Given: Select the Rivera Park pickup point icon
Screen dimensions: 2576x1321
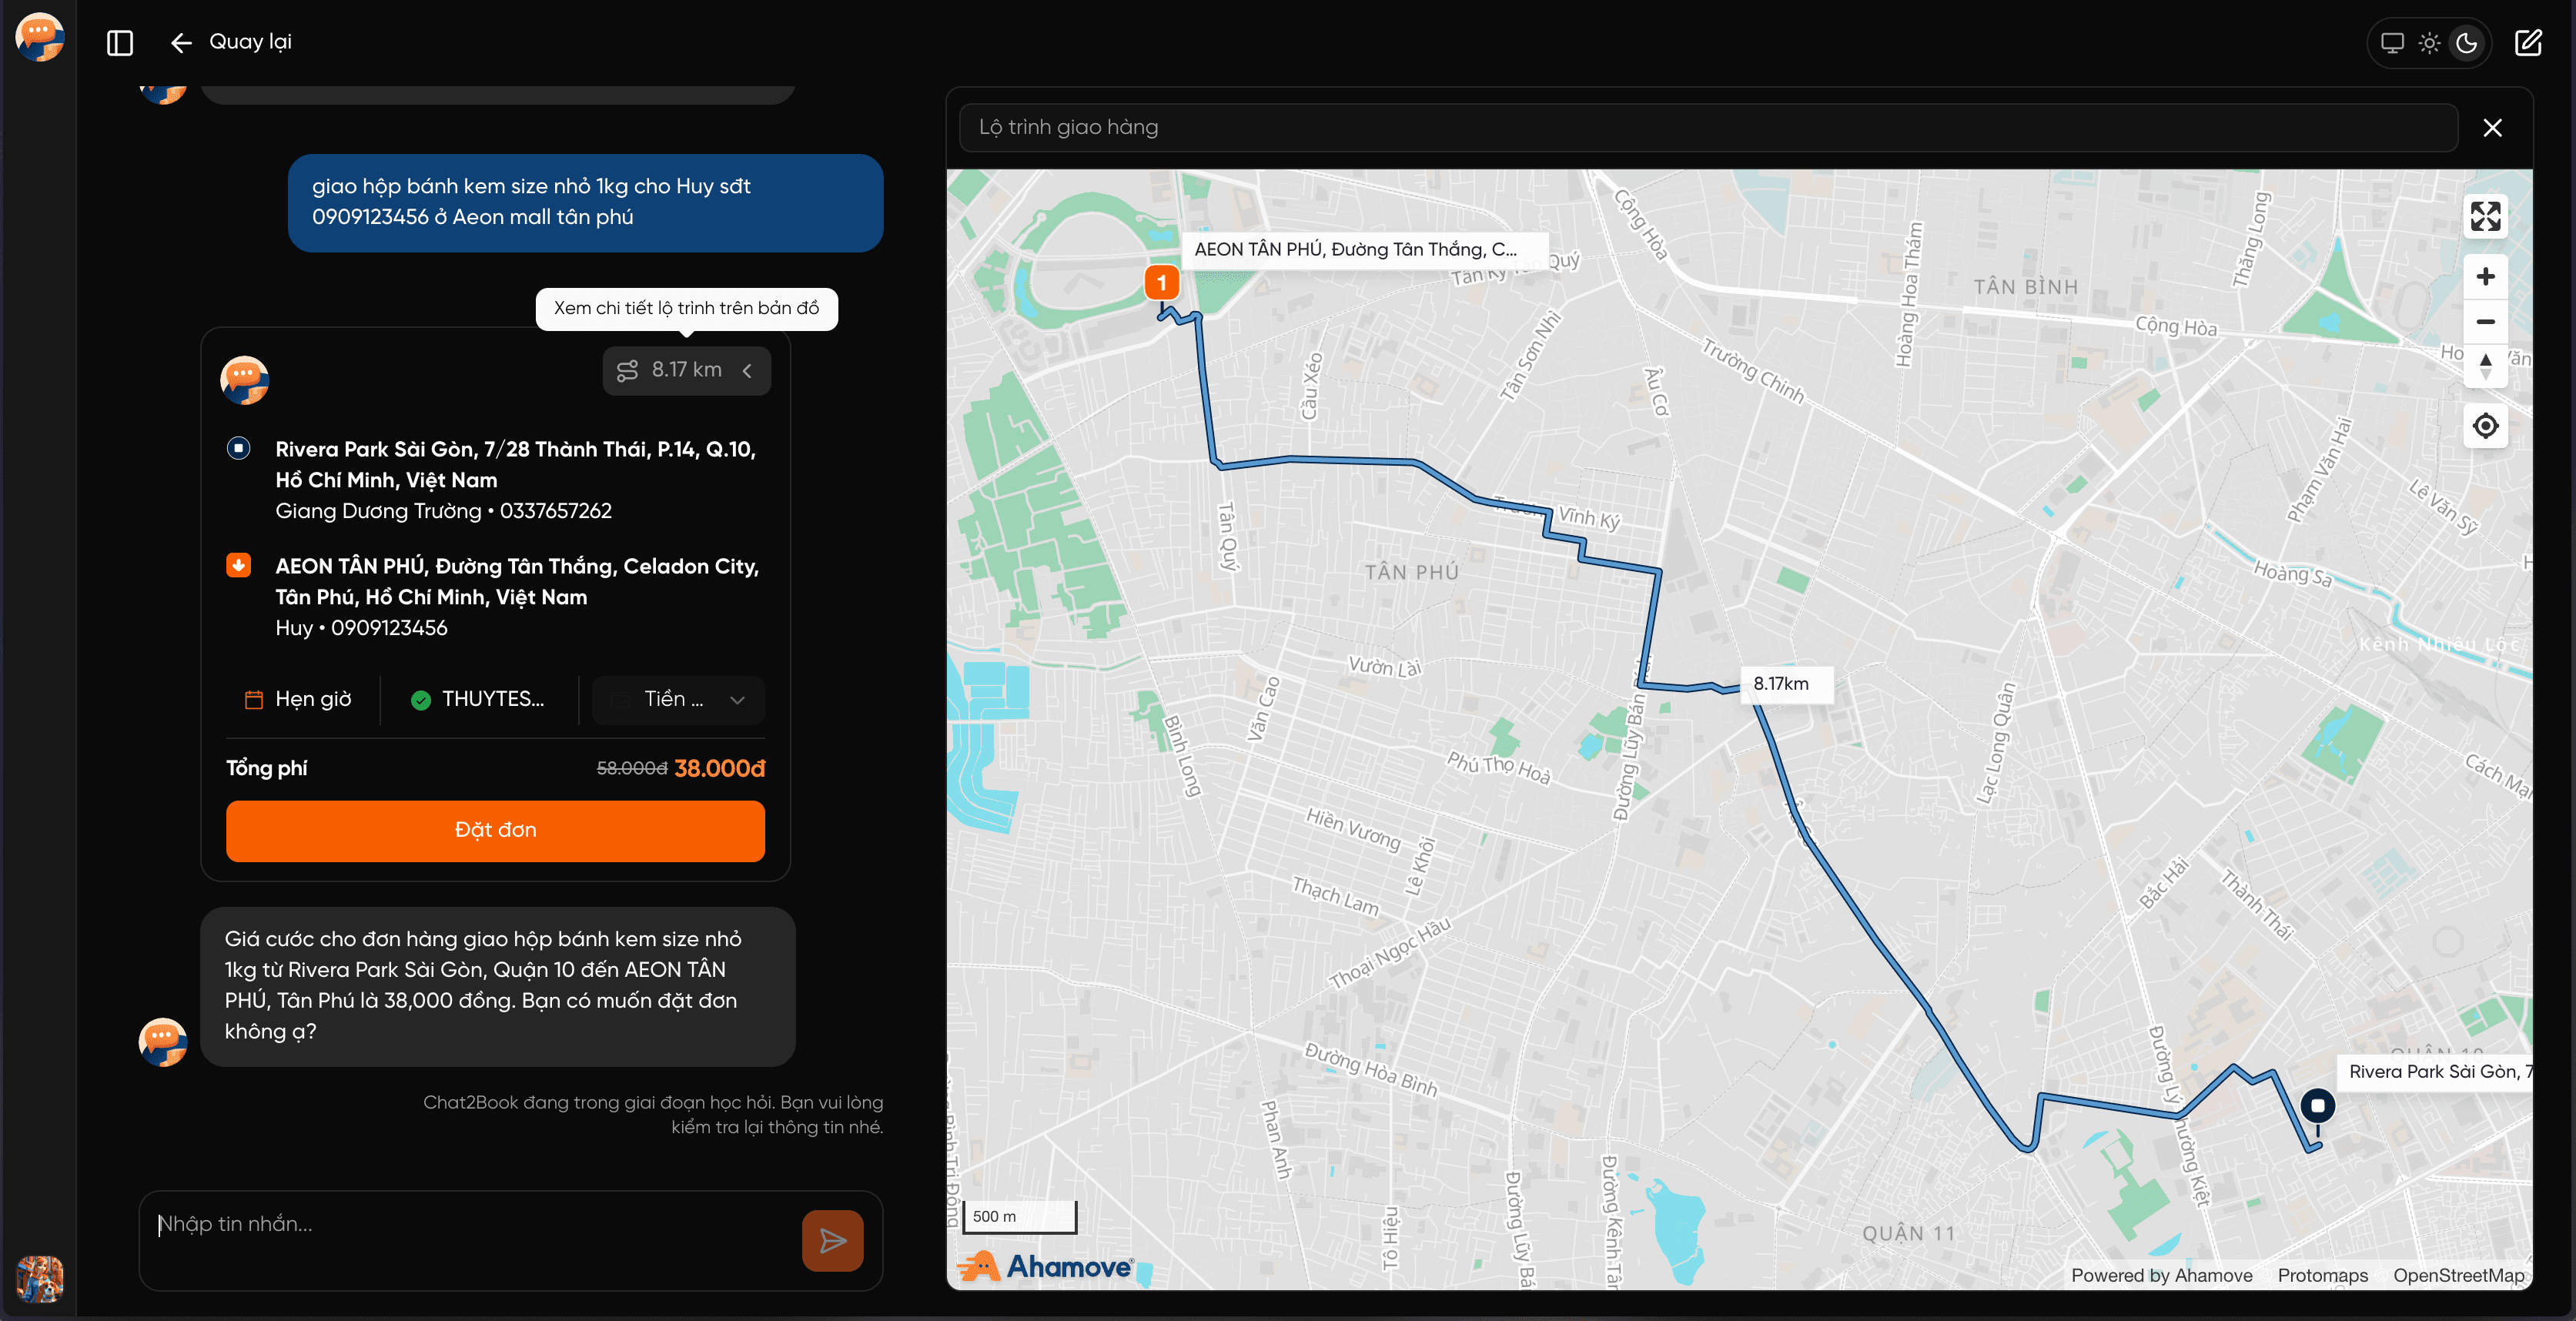Looking at the screenshot, I should coord(238,448).
